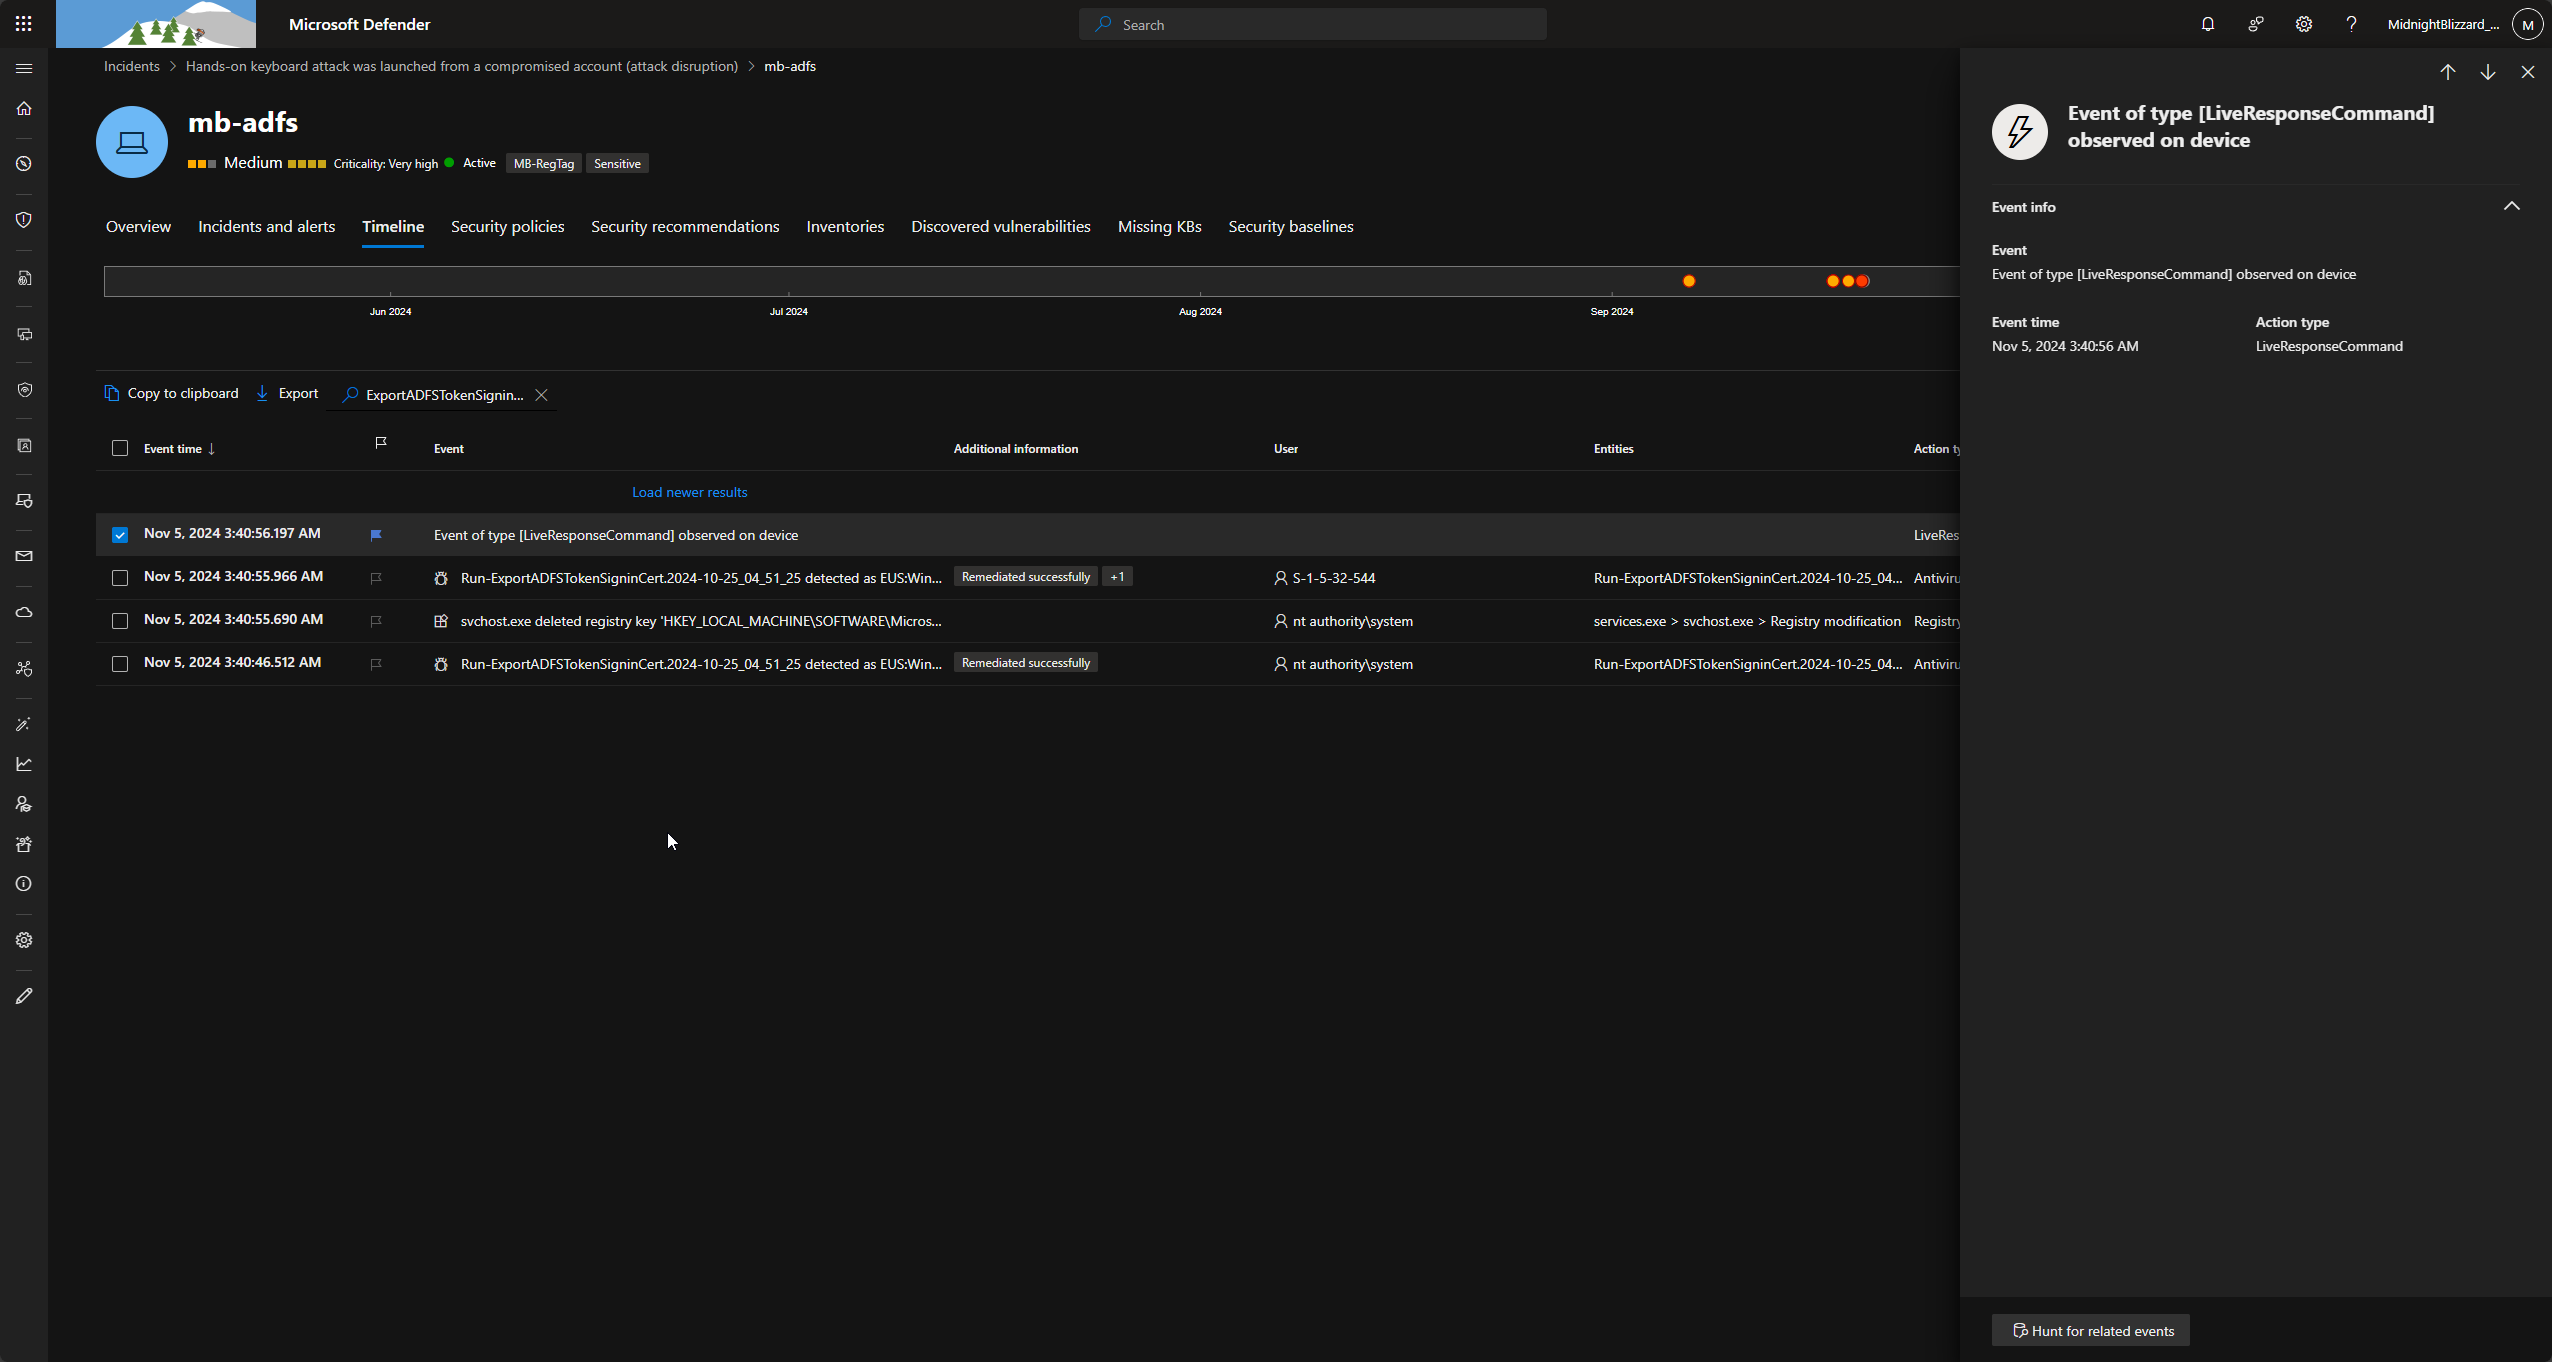
Task: Open notifications bell in the top bar
Action: 2206,24
